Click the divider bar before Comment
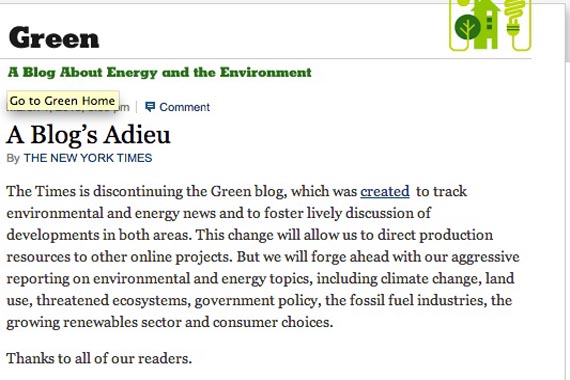Image resolution: width=570 pixels, height=380 pixels. [x=137, y=107]
